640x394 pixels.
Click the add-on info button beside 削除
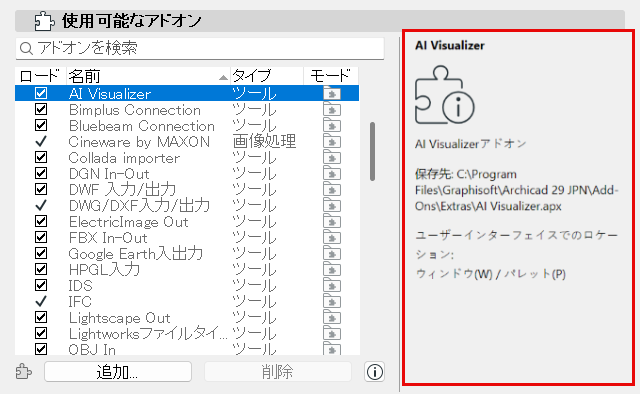tap(374, 372)
